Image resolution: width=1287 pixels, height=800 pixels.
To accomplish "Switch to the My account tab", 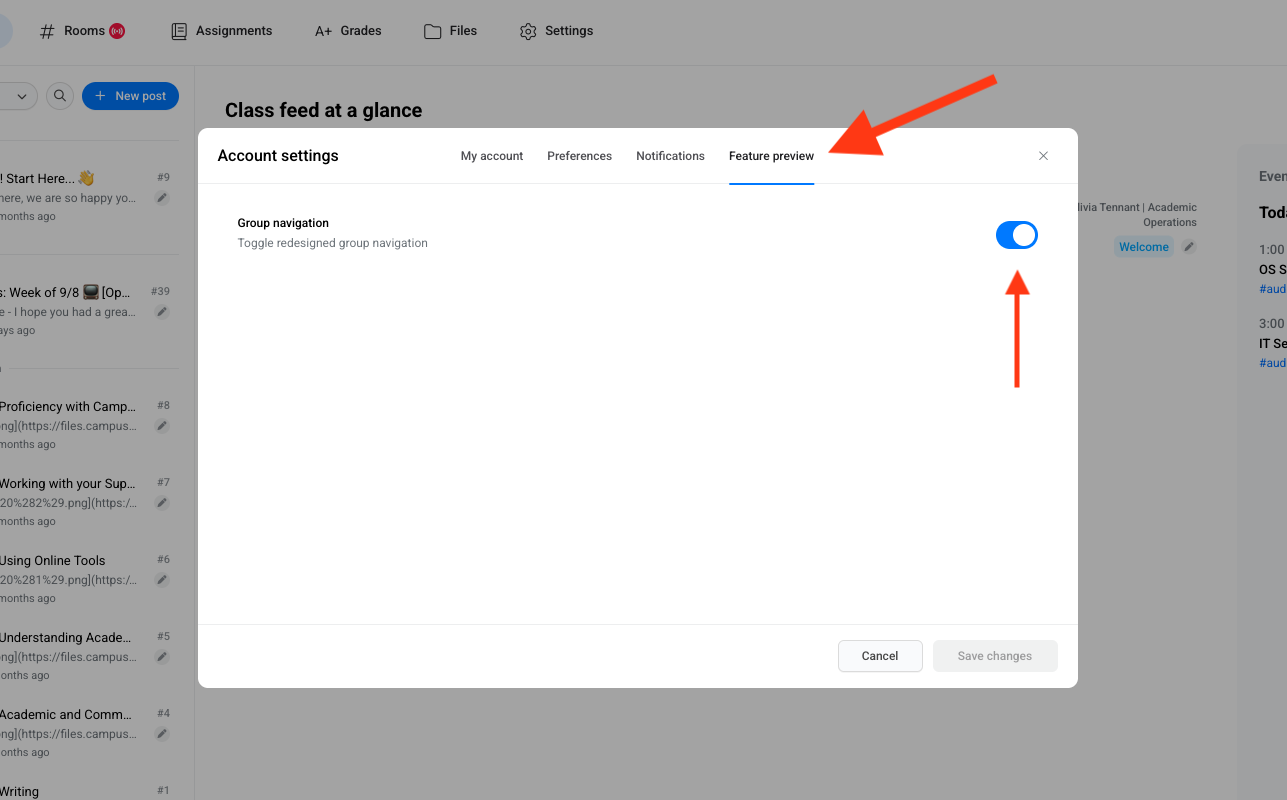I will (491, 156).
